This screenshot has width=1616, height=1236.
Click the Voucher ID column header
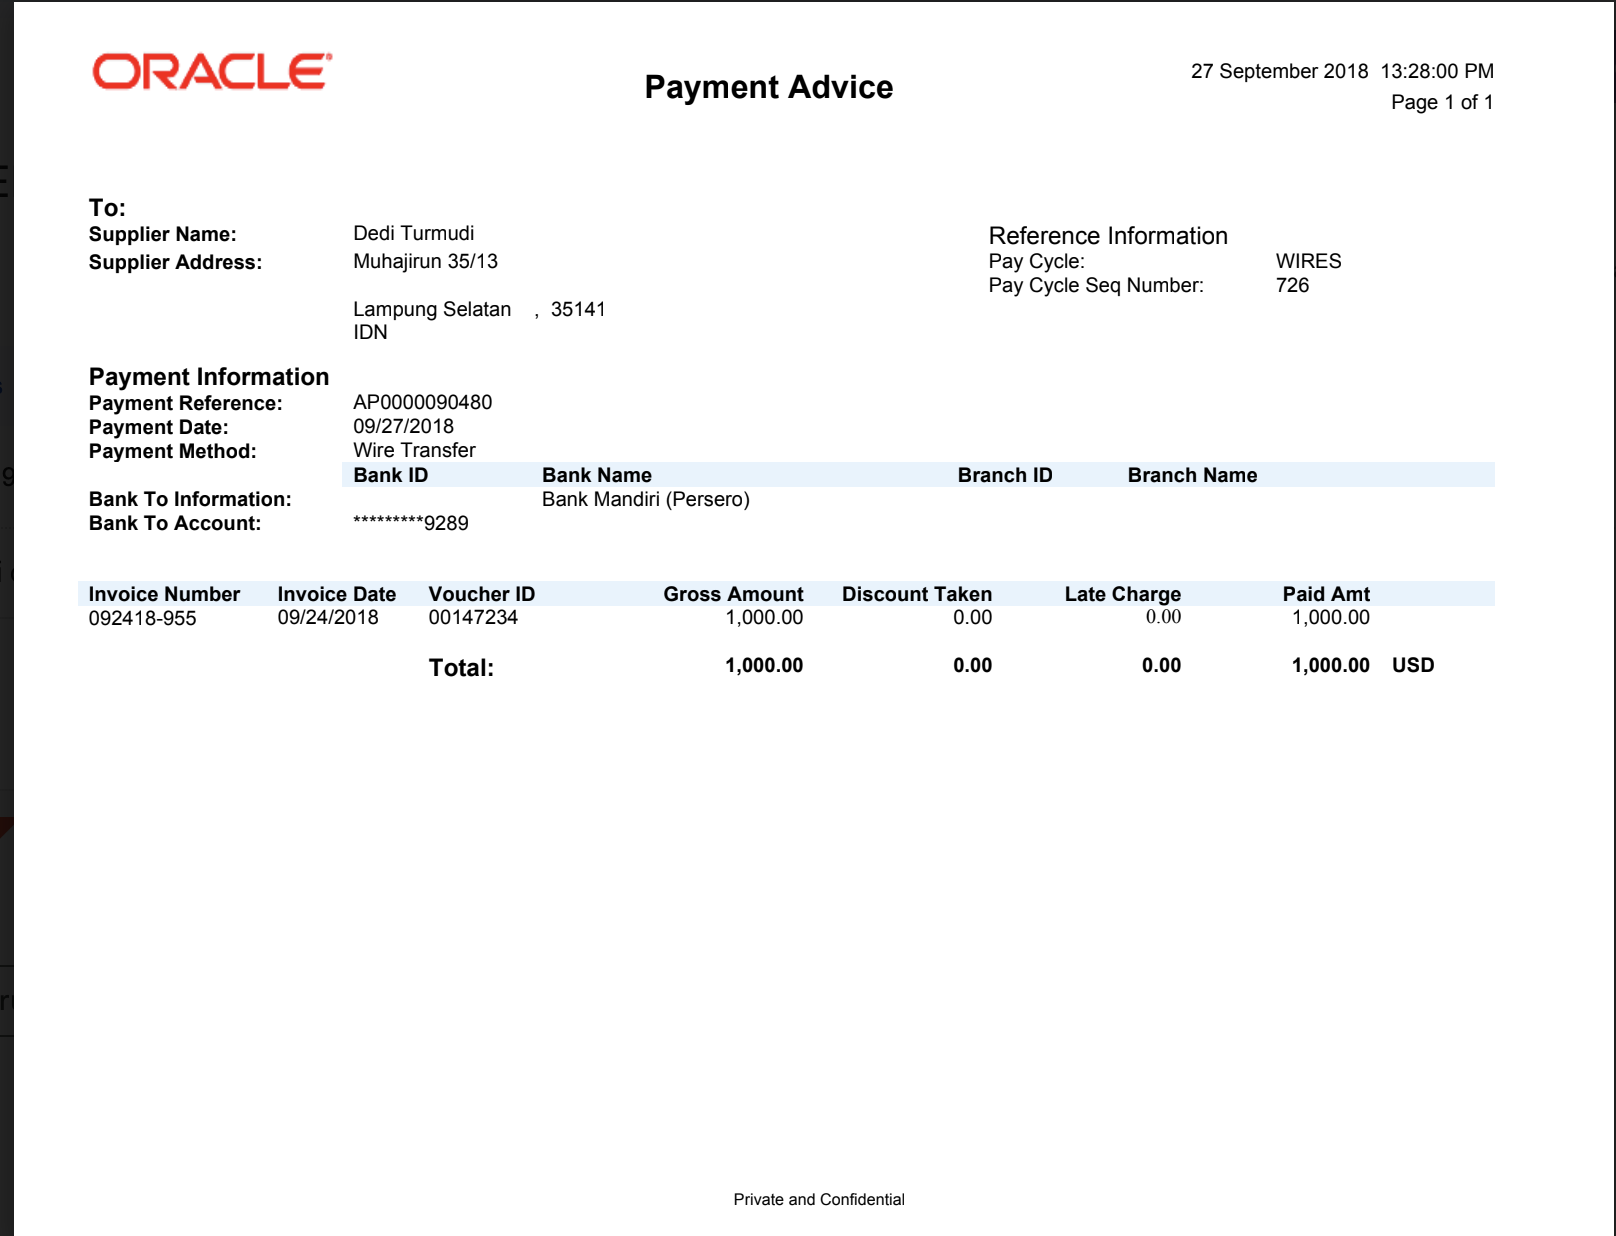482,594
